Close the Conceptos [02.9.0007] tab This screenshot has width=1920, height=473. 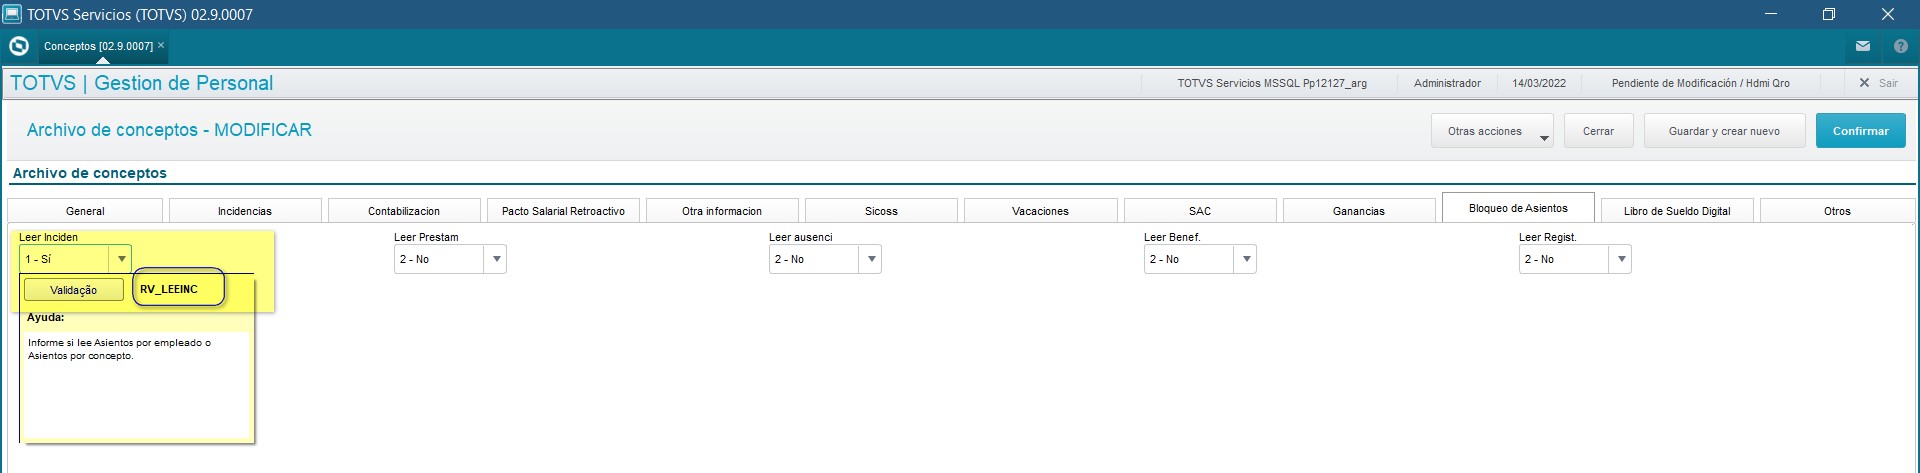click(x=161, y=45)
